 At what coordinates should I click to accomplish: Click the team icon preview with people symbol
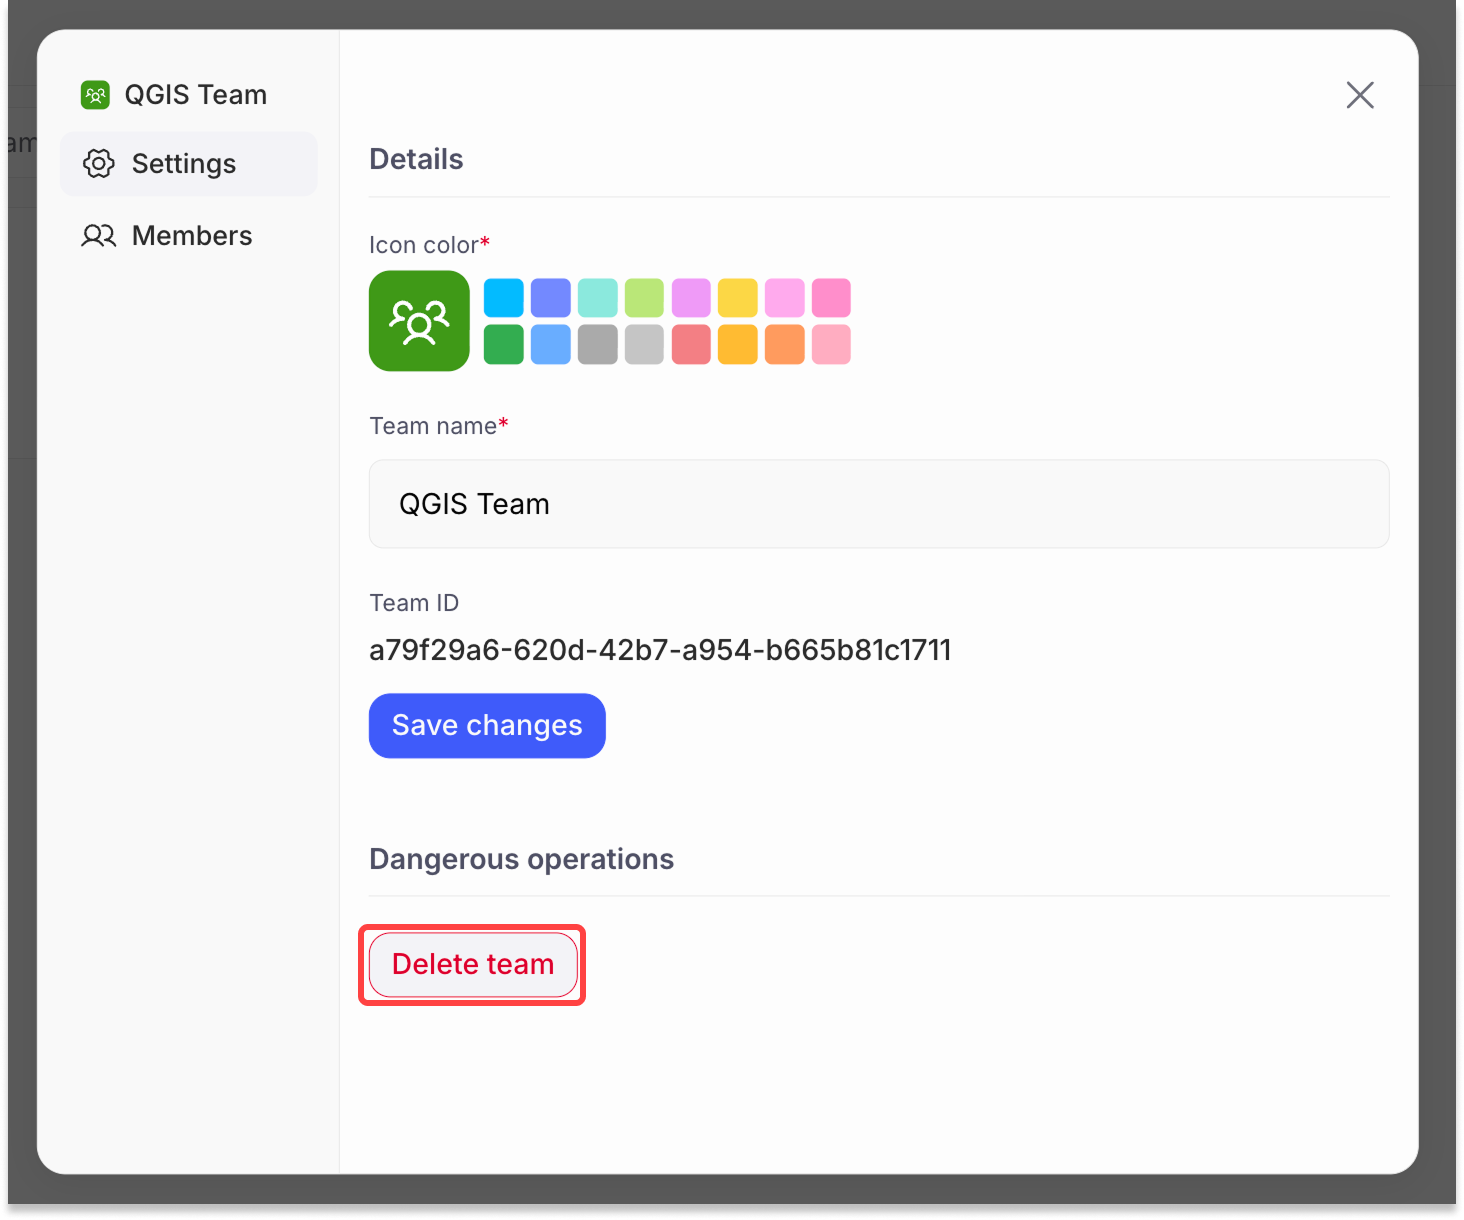click(419, 320)
